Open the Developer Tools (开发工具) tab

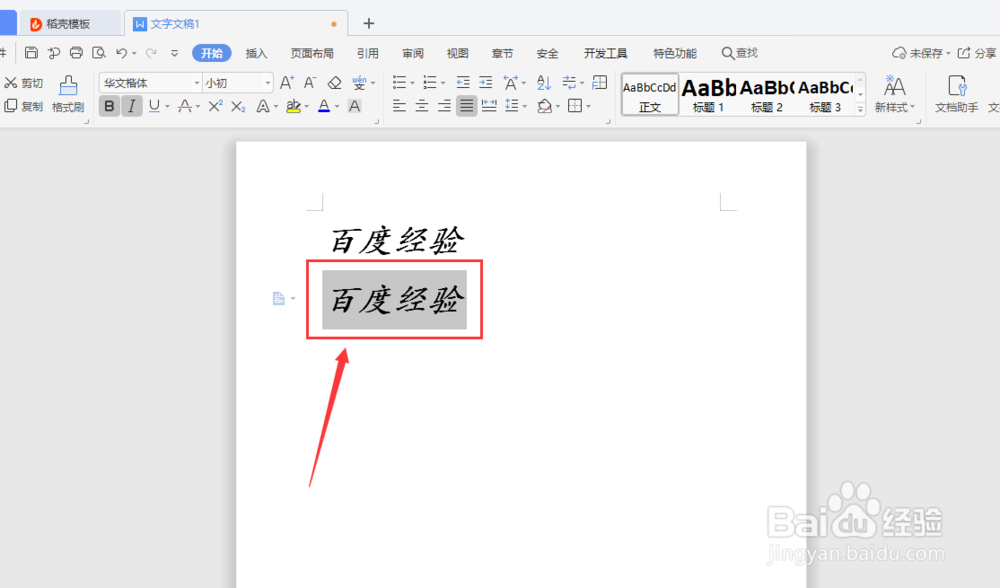click(605, 53)
